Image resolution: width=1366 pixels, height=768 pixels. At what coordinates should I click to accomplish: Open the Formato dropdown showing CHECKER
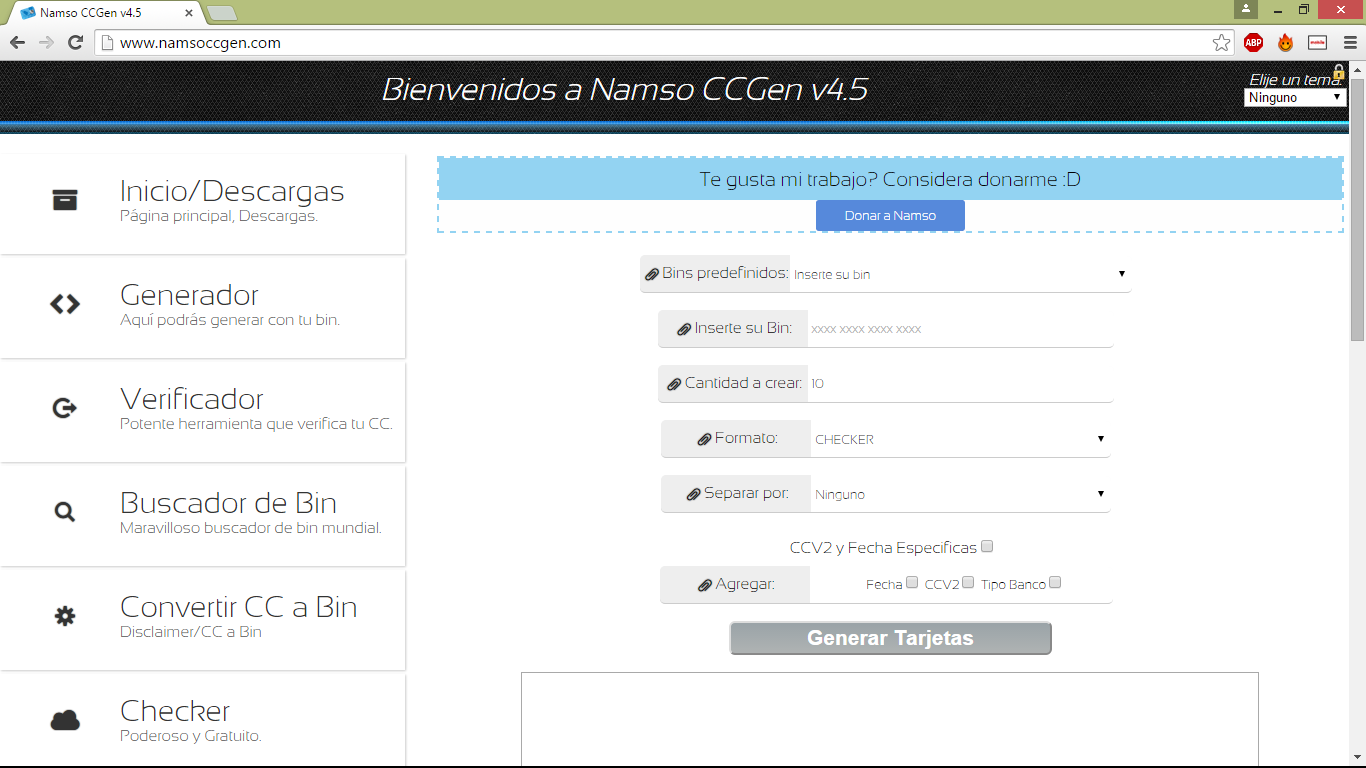point(960,439)
